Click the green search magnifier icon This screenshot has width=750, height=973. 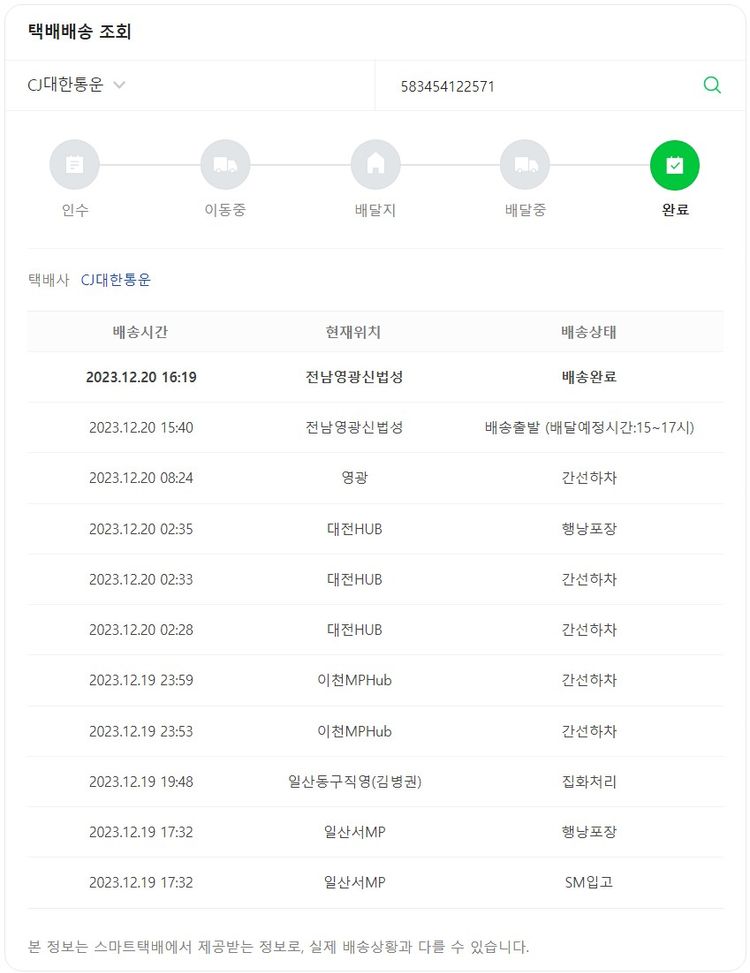(x=712, y=86)
